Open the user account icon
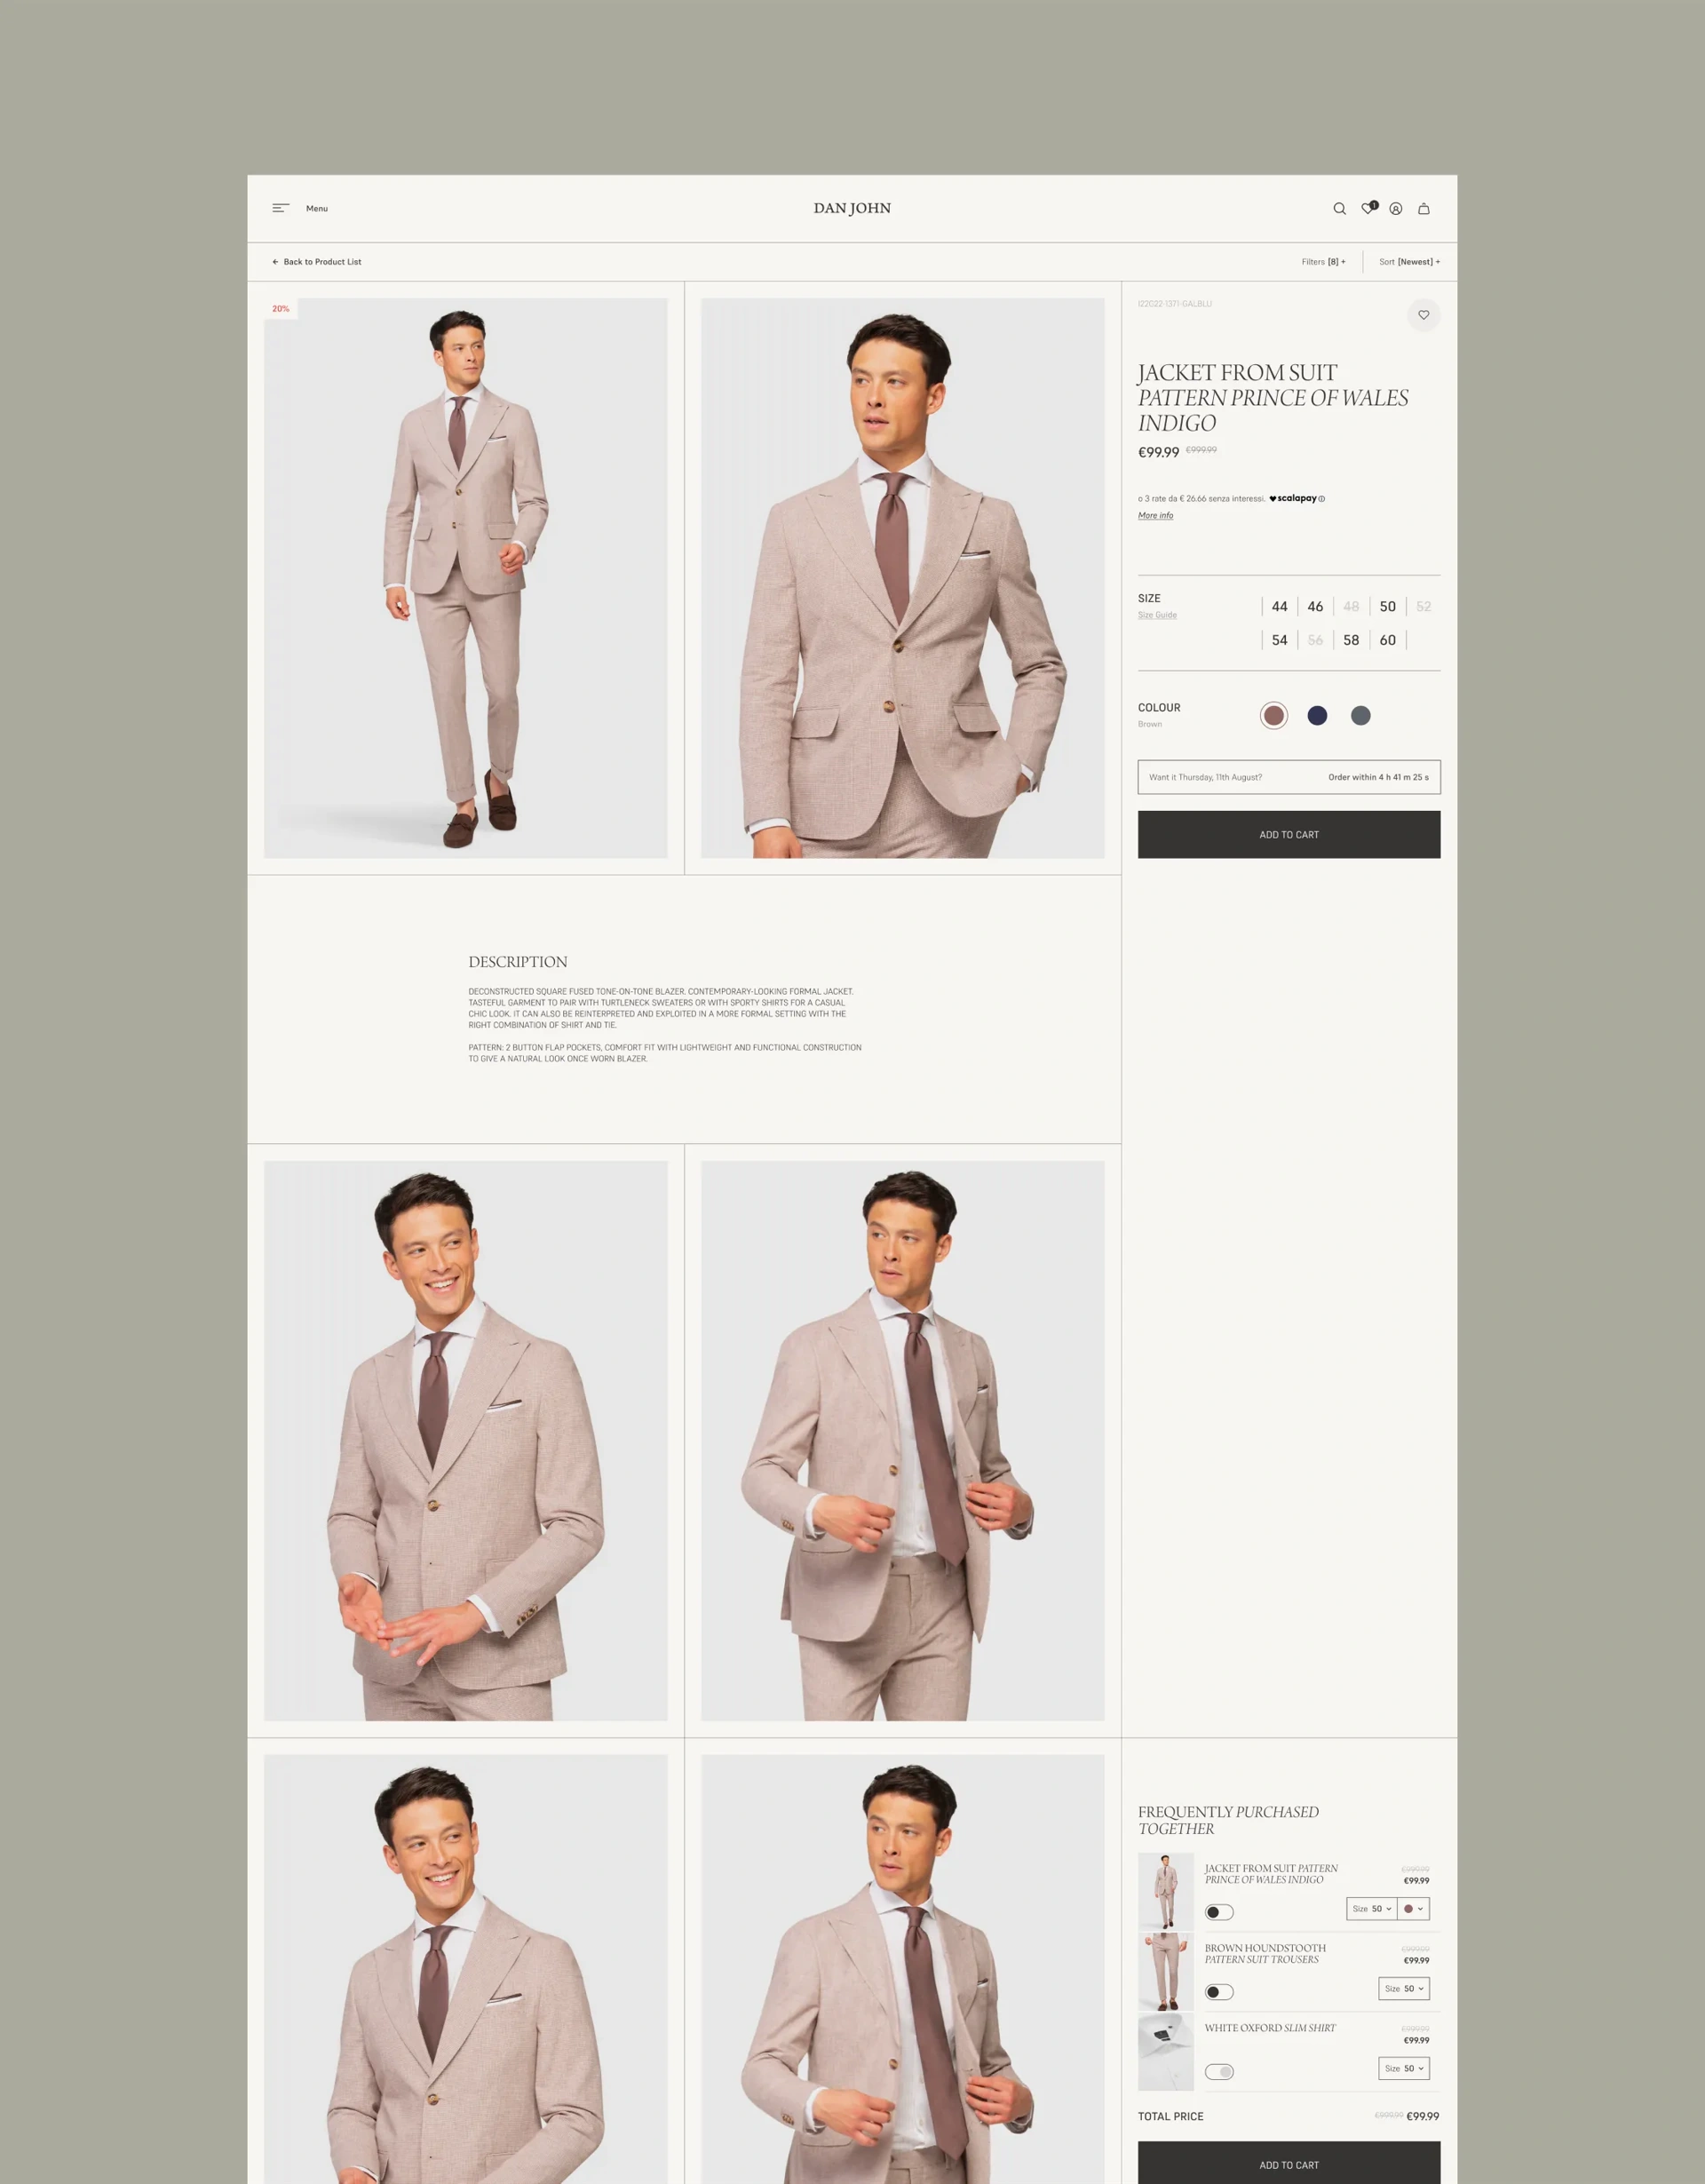Image resolution: width=1705 pixels, height=2184 pixels. (1396, 209)
